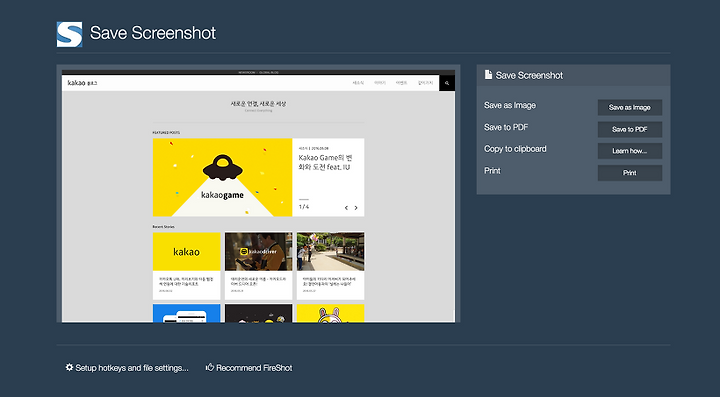The height and width of the screenshot is (397, 720).
Task: Click next arrow in featured post slider
Action: click(356, 208)
